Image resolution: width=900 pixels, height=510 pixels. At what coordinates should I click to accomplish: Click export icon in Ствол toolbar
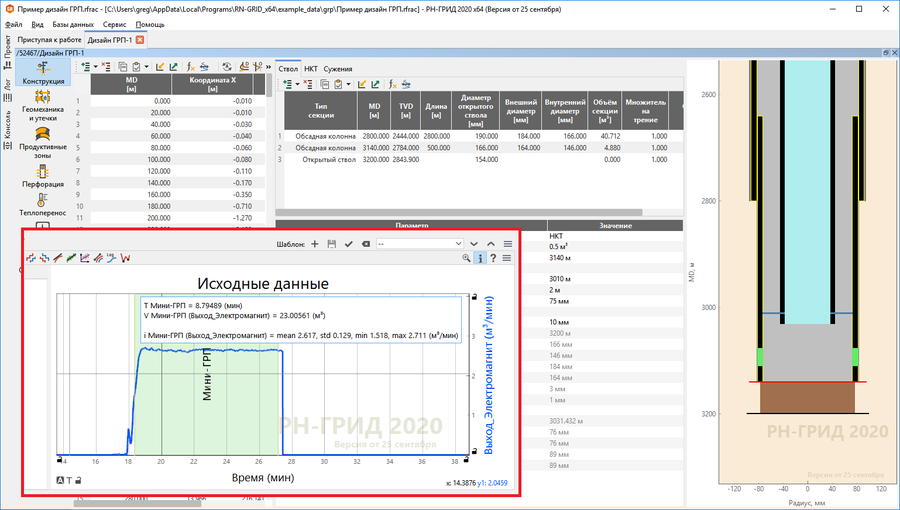[x=375, y=84]
